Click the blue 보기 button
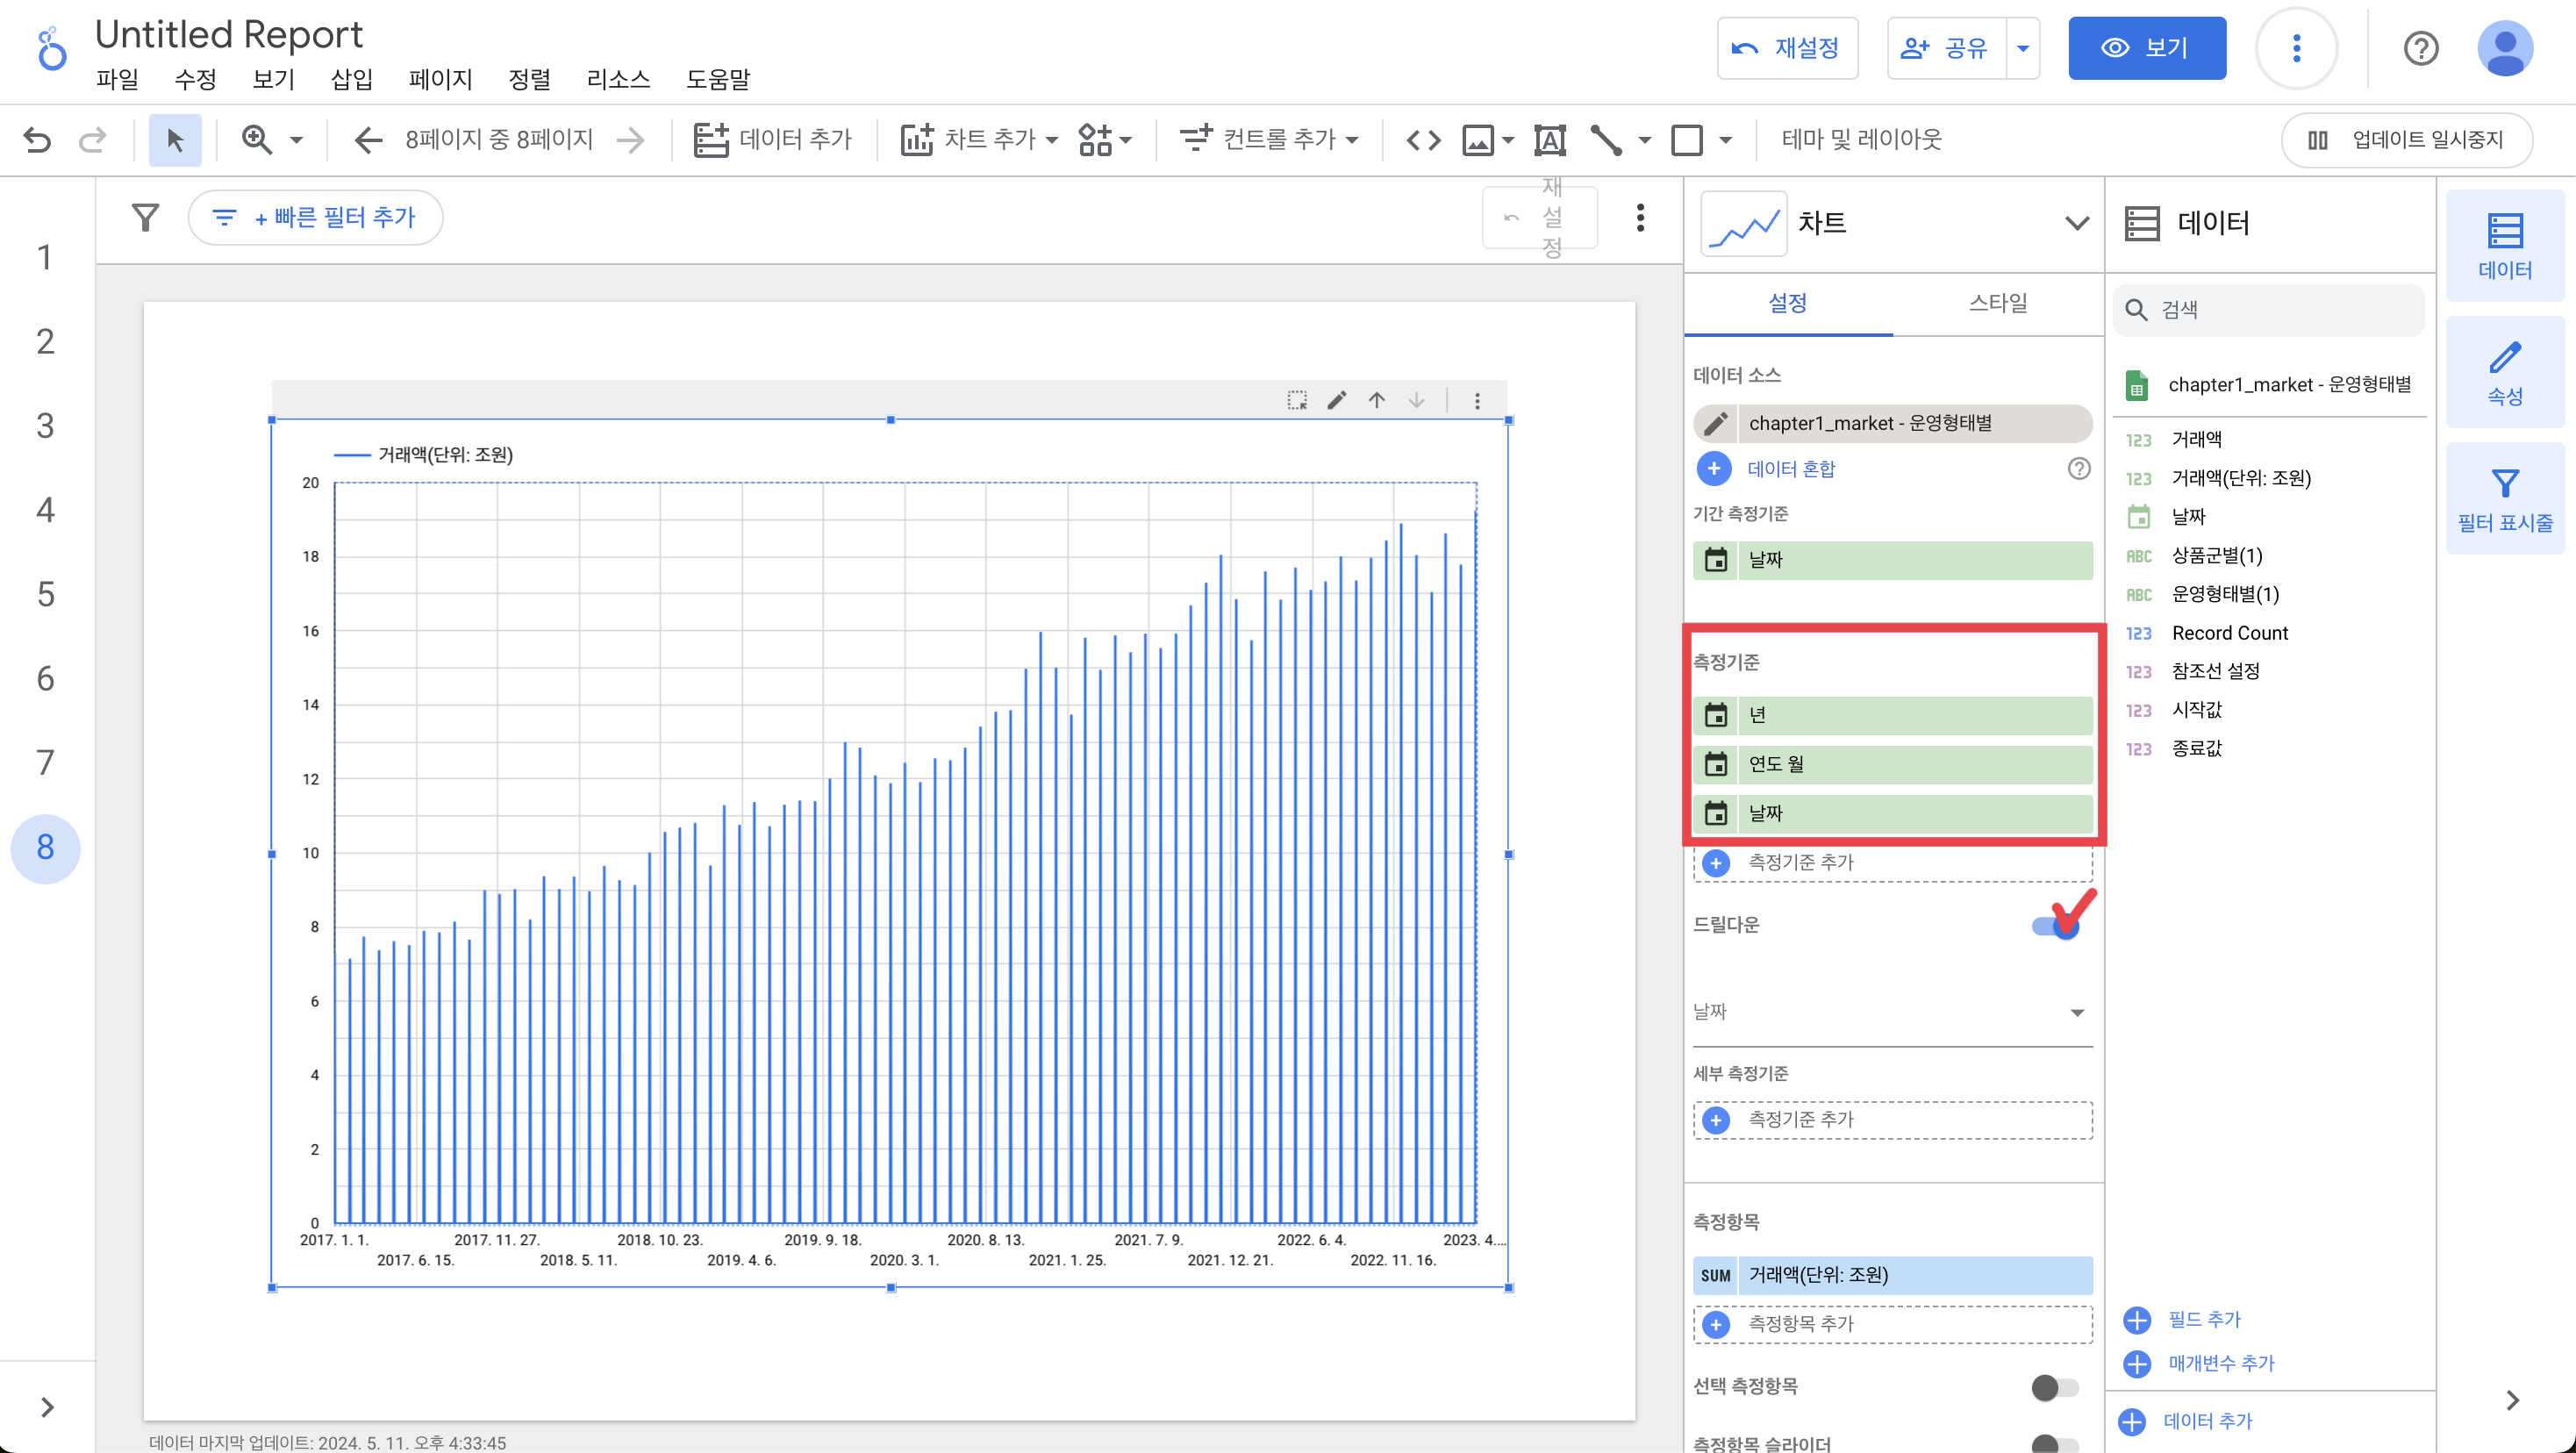 (x=2146, y=48)
